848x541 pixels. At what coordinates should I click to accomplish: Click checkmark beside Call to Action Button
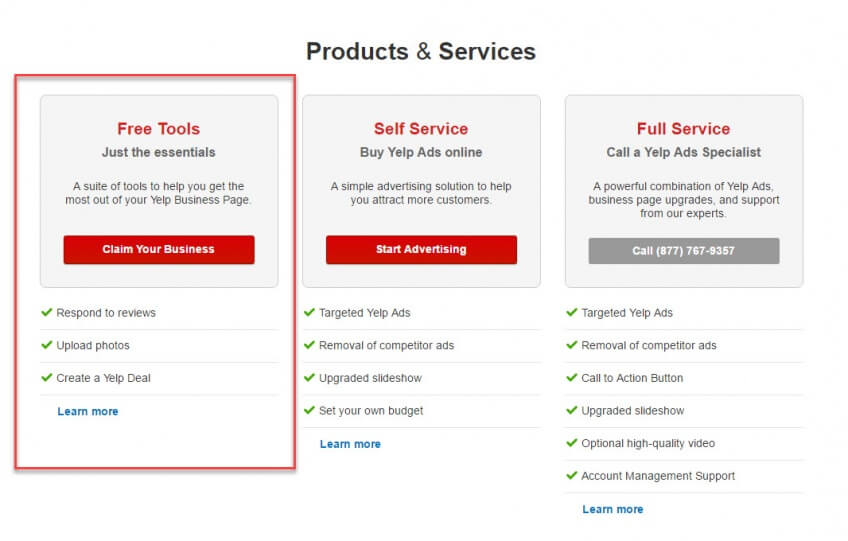572,378
